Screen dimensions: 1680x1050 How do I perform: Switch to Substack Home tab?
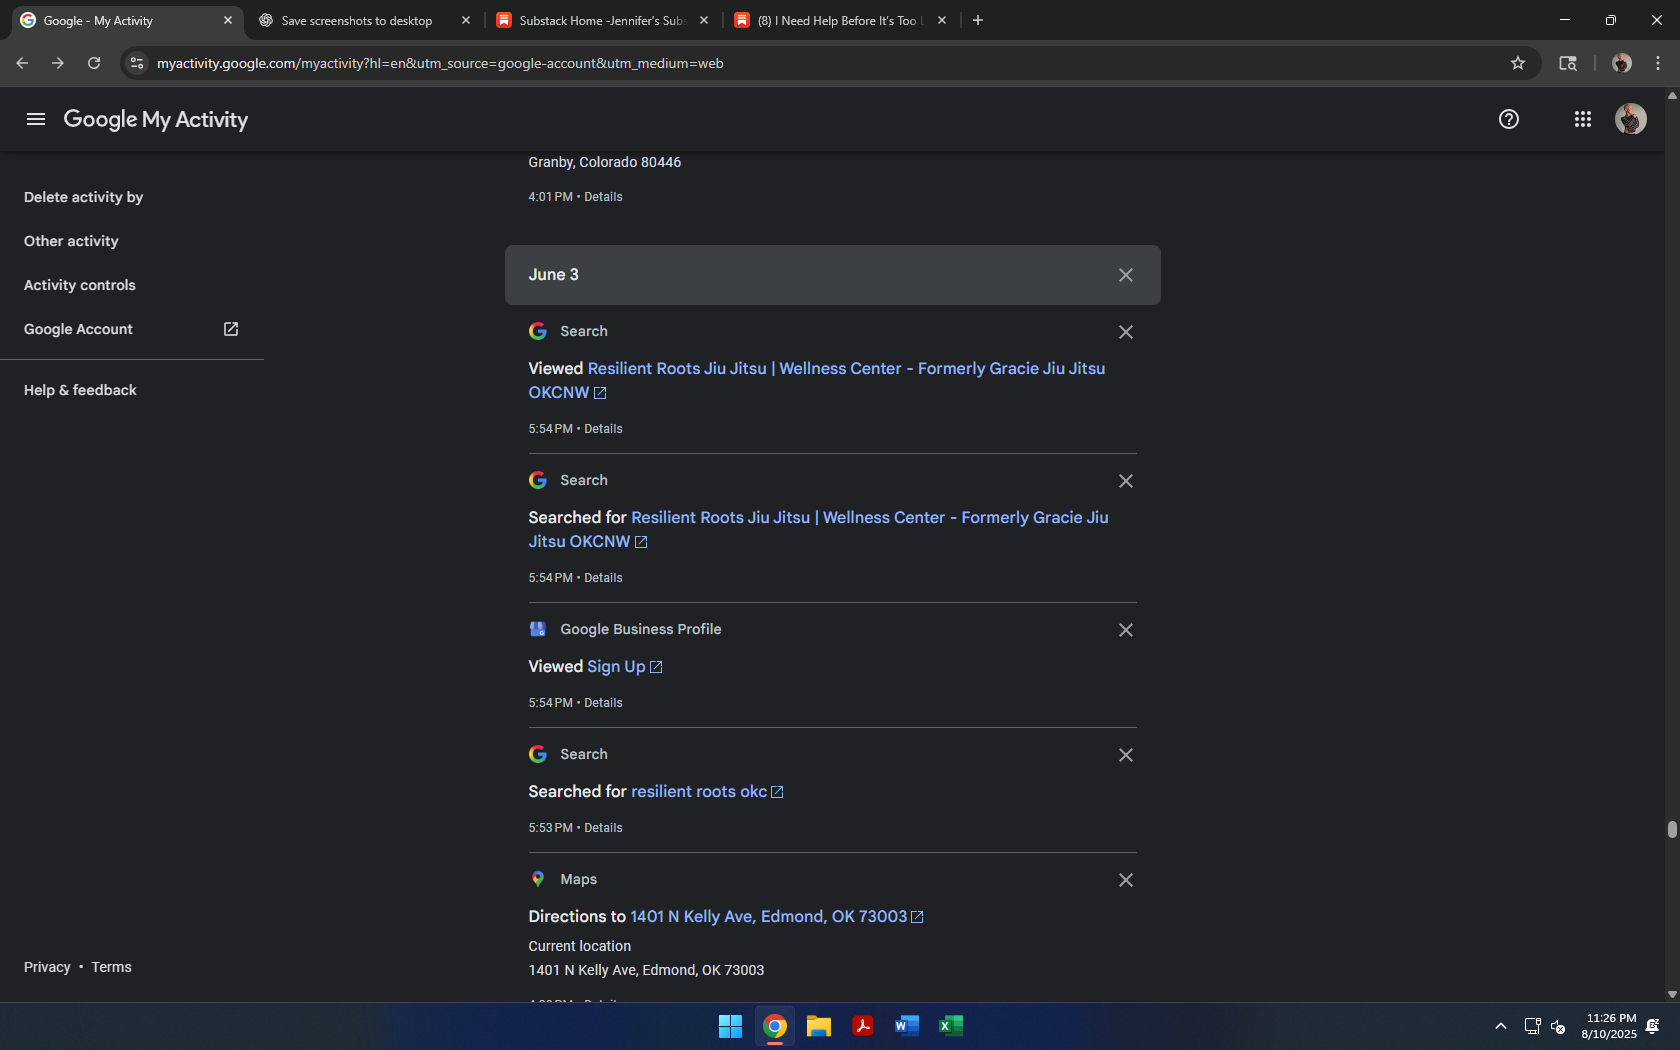coord(601,20)
